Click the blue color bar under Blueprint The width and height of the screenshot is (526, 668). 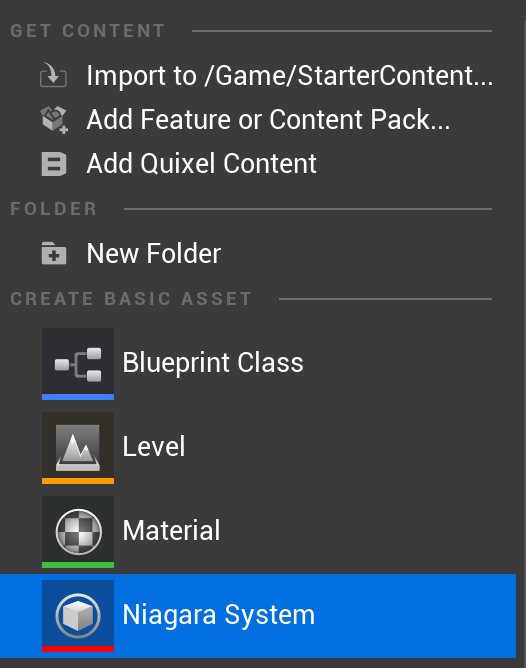(78, 397)
